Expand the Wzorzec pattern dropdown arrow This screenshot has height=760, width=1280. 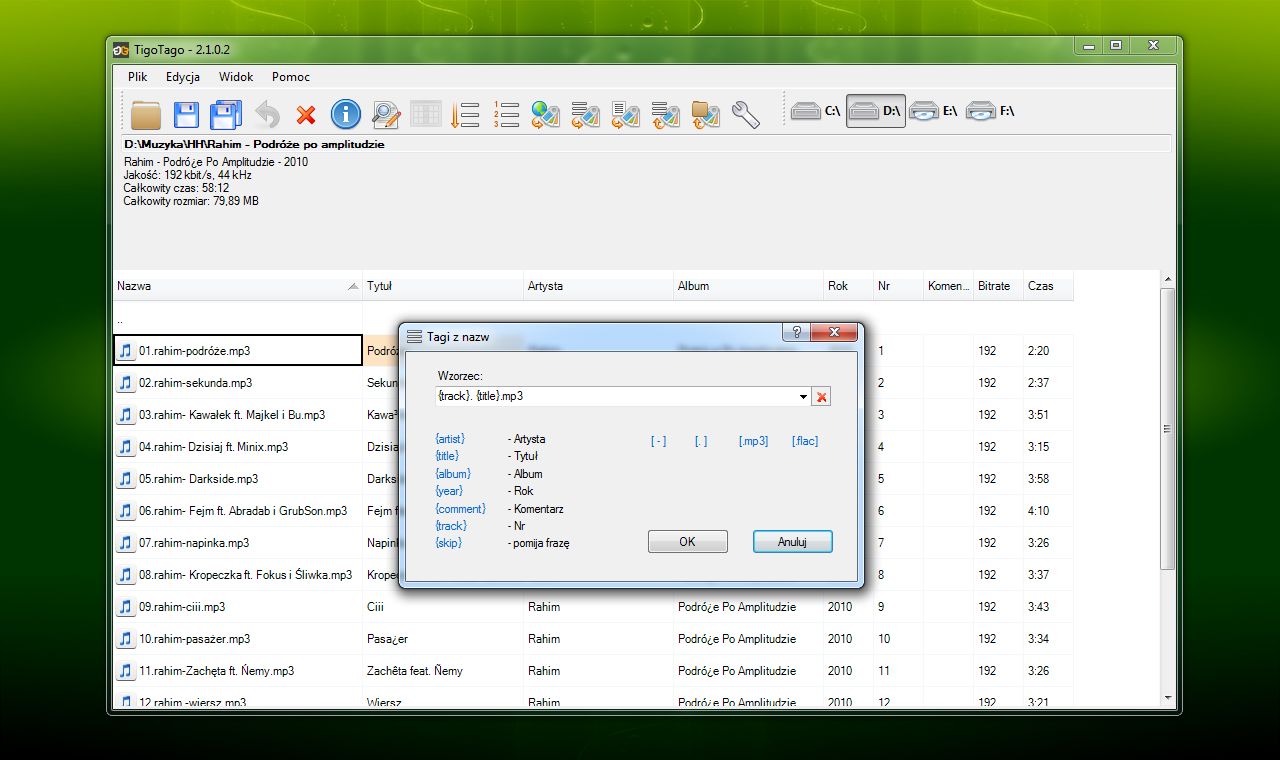tap(804, 397)
